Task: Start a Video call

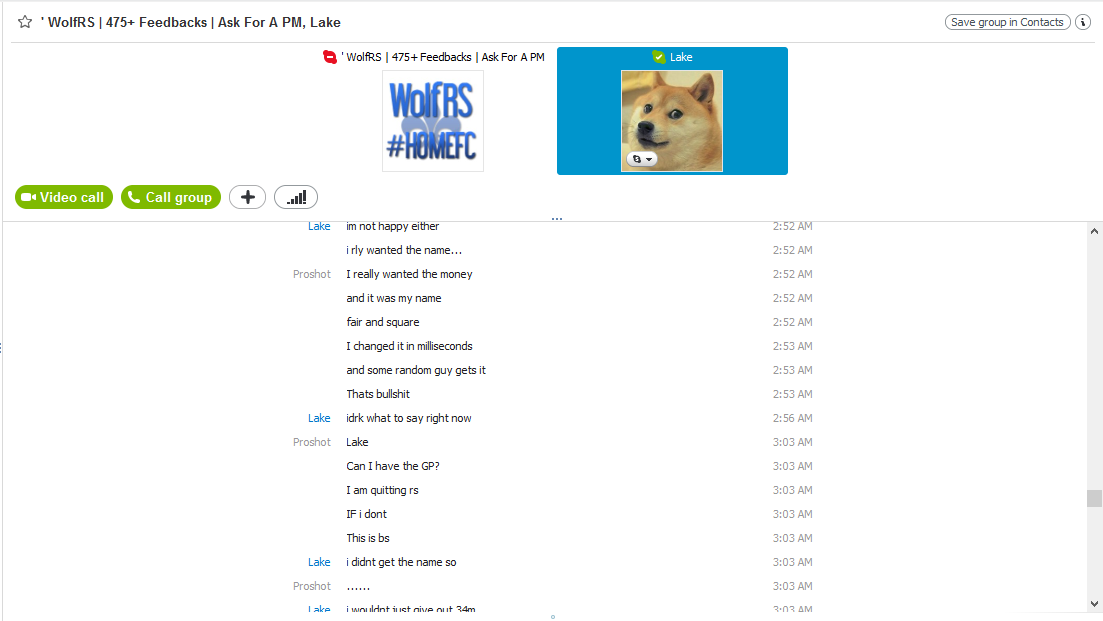Action: [63, 198]
